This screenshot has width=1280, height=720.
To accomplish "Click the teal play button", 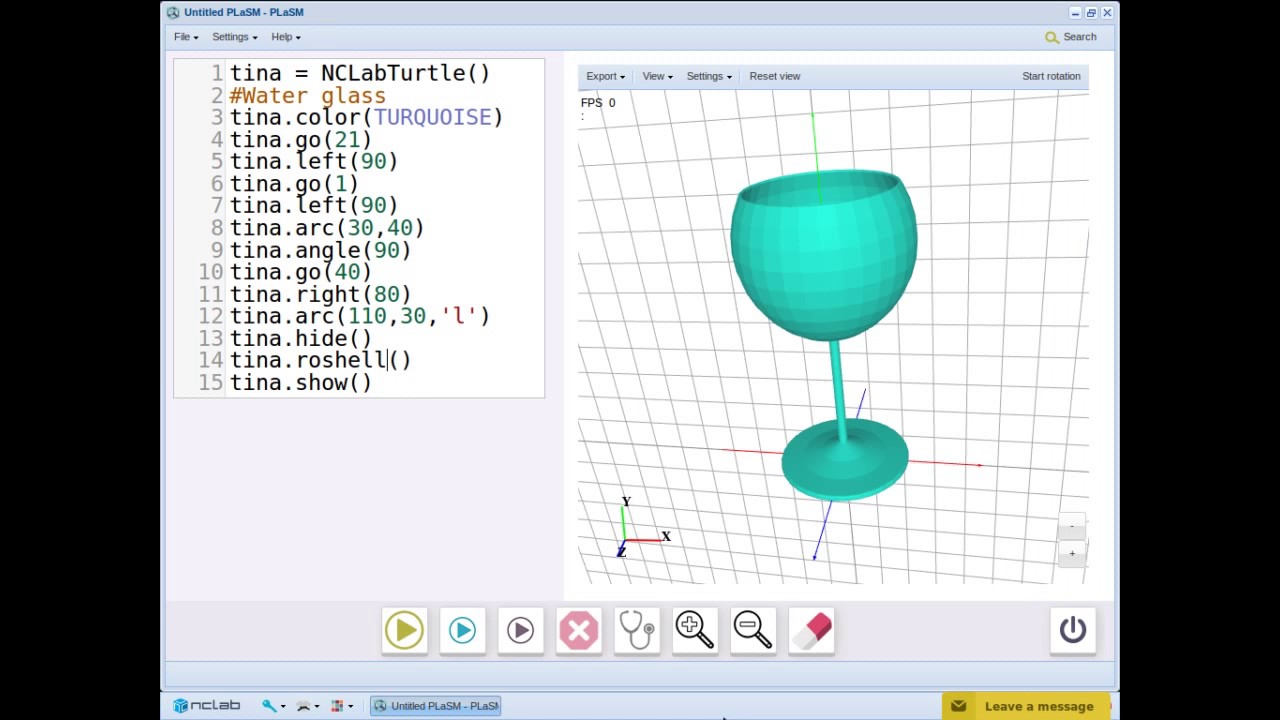I will click(x=462, y=630).
